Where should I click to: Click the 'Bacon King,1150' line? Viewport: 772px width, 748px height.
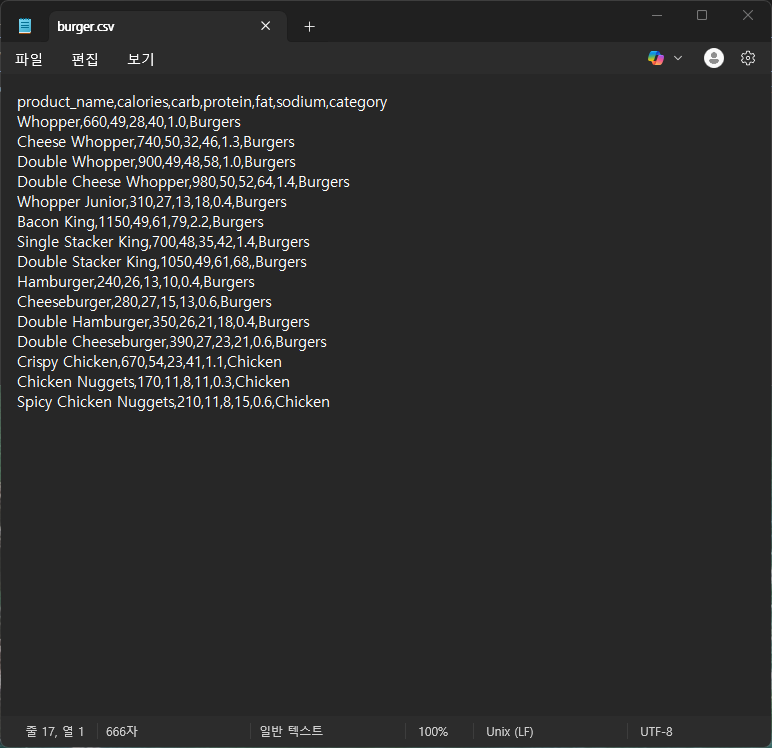click(x=140, y=222)
